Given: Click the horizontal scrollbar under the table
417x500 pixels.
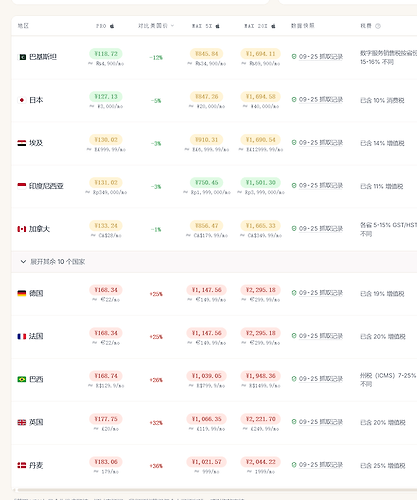Looking at the screenshot, I should pos(215,490).
